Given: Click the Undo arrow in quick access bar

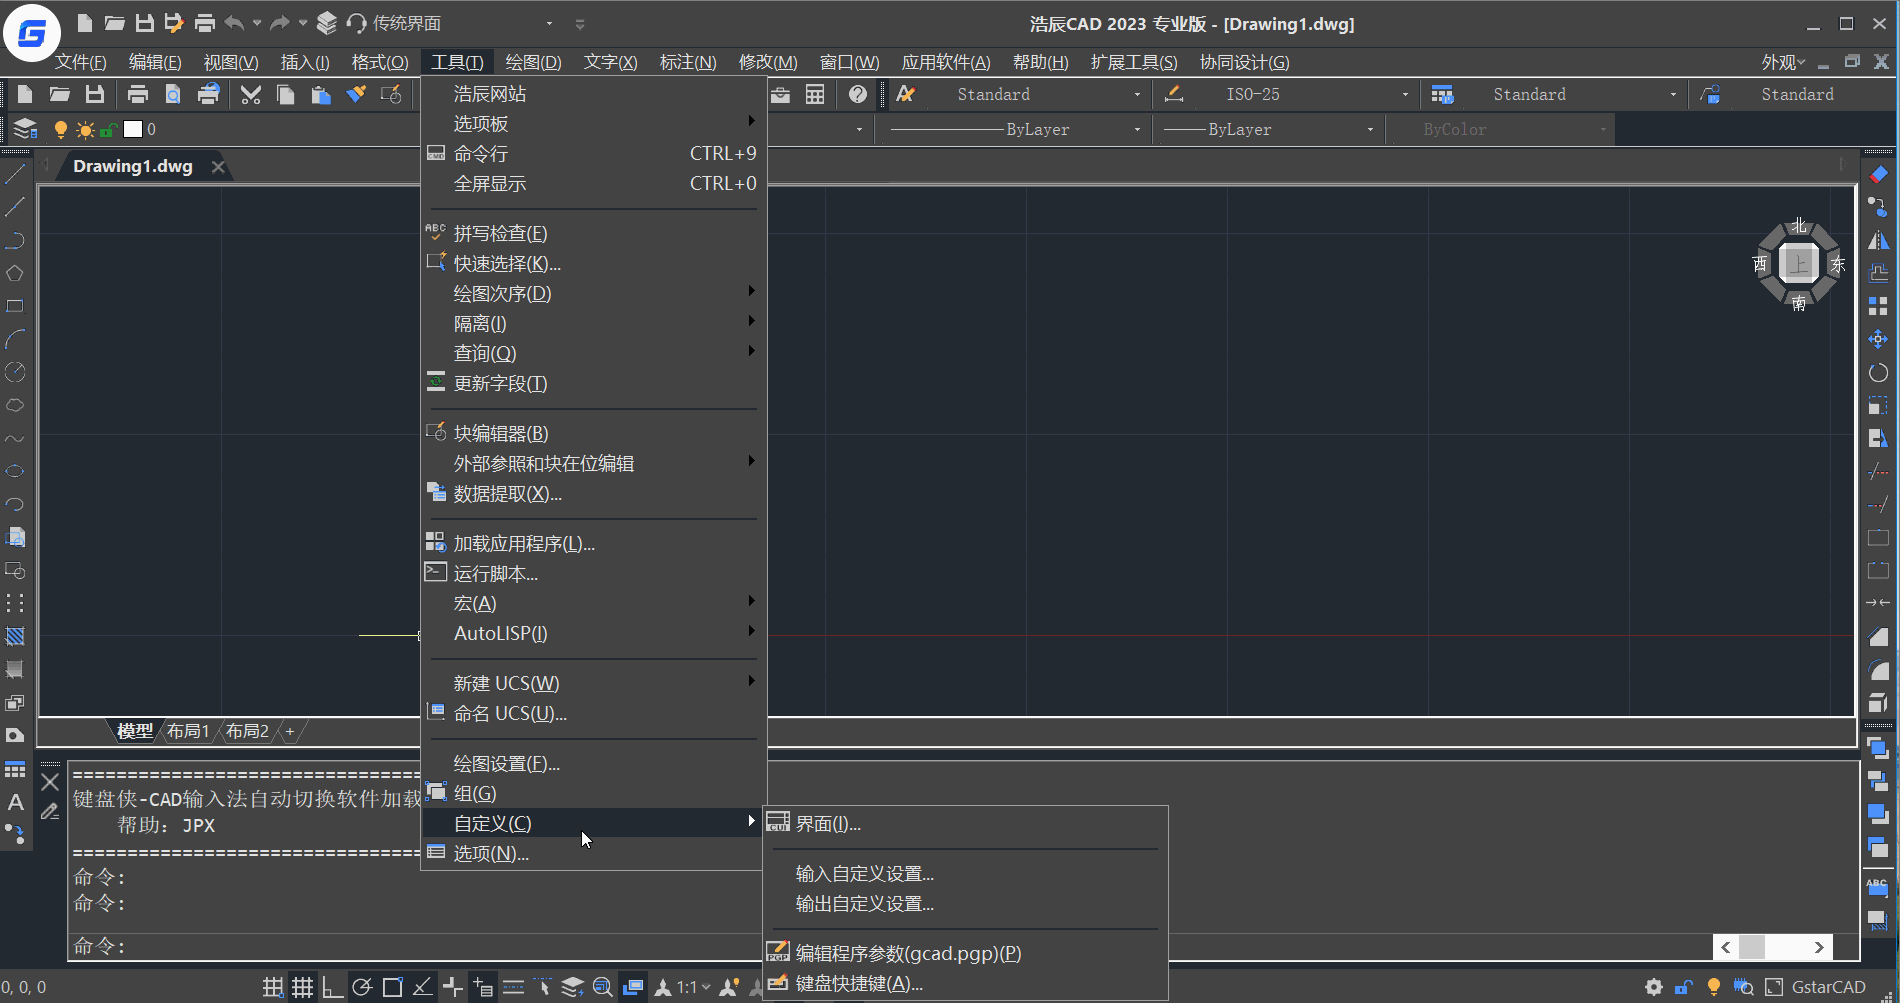Looking at the screenshot, I should (234, 22).
